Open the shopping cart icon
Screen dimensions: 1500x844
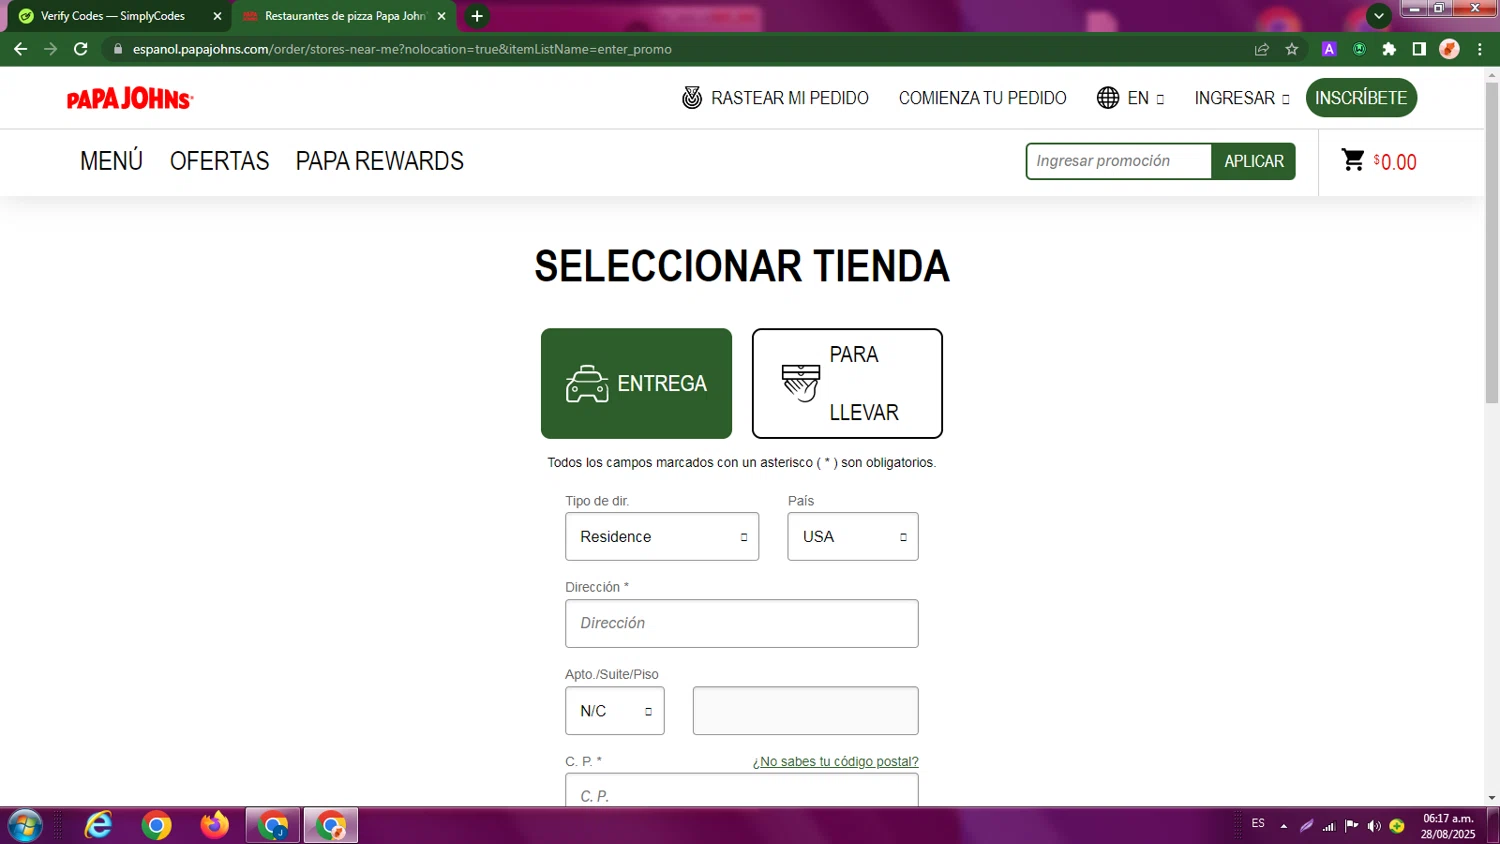[1353, 160]
